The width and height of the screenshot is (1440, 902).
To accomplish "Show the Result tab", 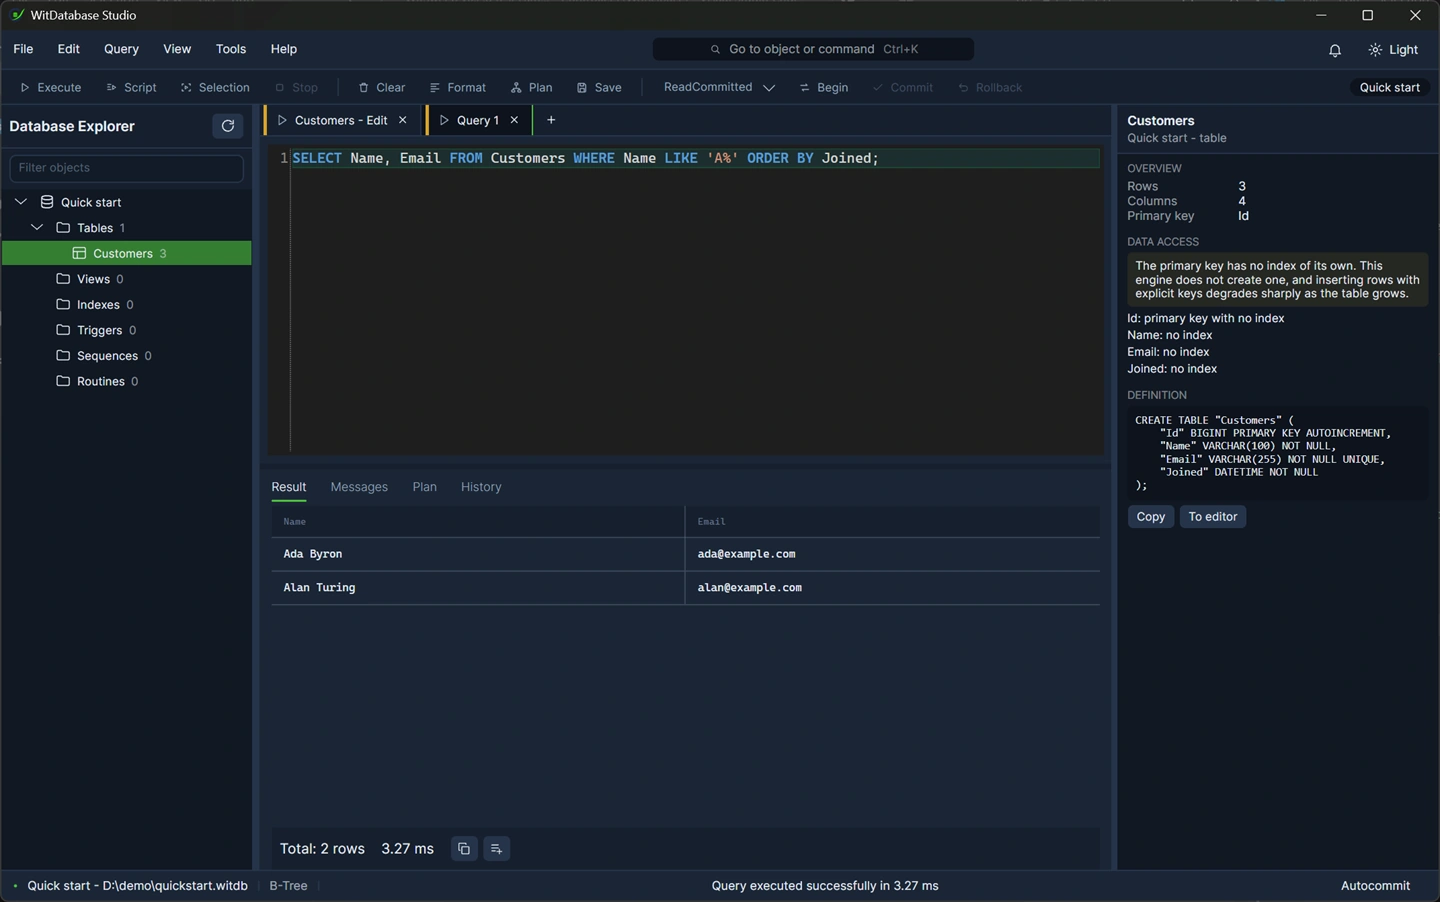I will pos(289,487).
